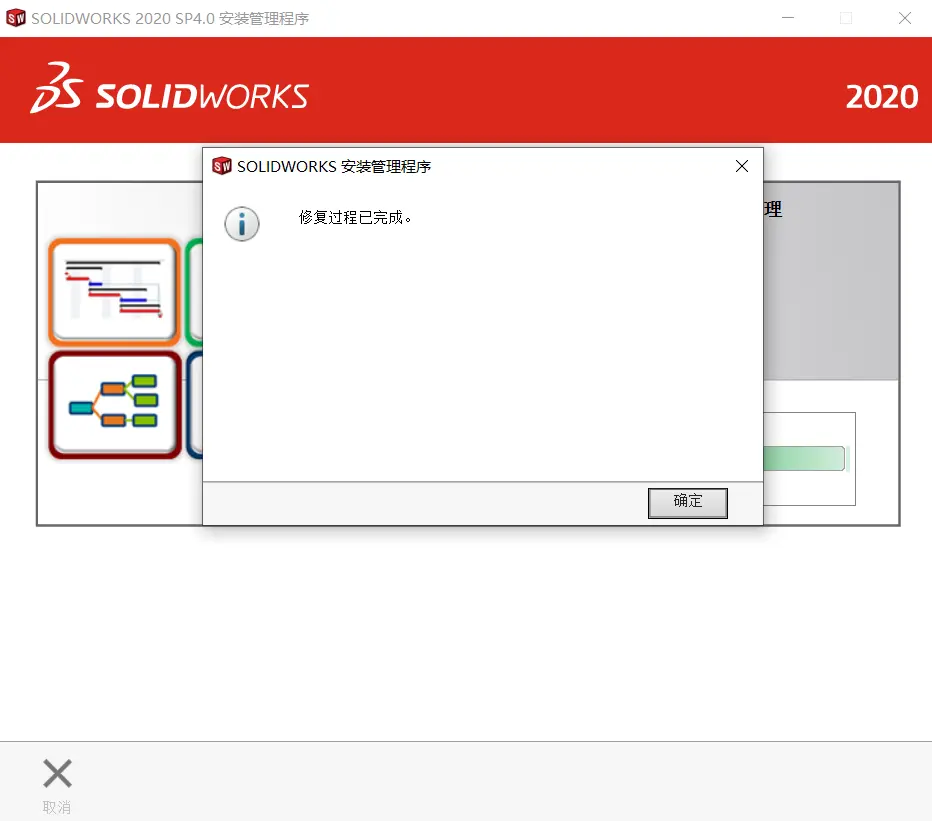Select the Gantt chart thumbnail with orange border

(x=115, y=291)
